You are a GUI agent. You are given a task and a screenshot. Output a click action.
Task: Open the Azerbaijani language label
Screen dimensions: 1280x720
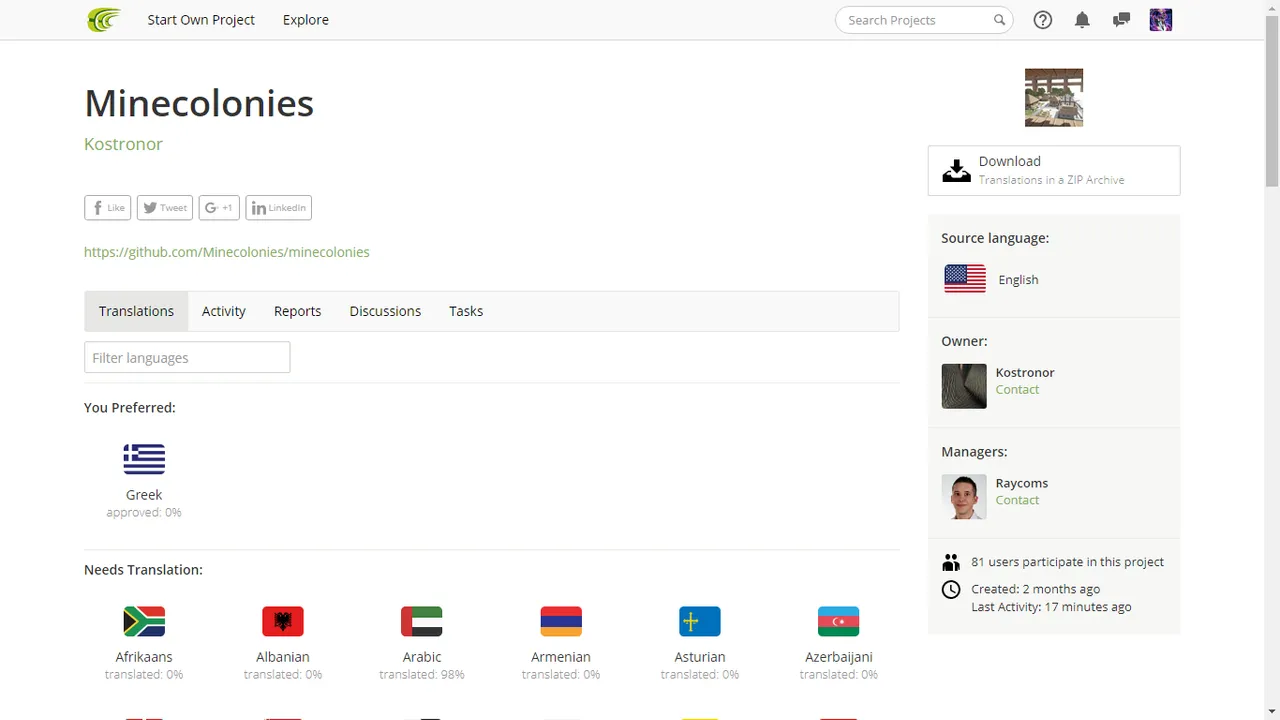click(839, 657)
